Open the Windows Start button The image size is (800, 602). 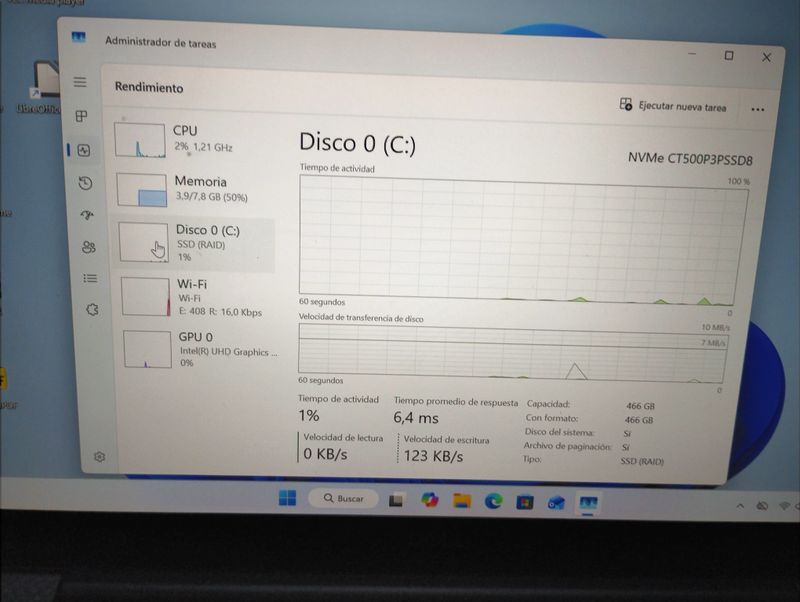tap(287, 498)
